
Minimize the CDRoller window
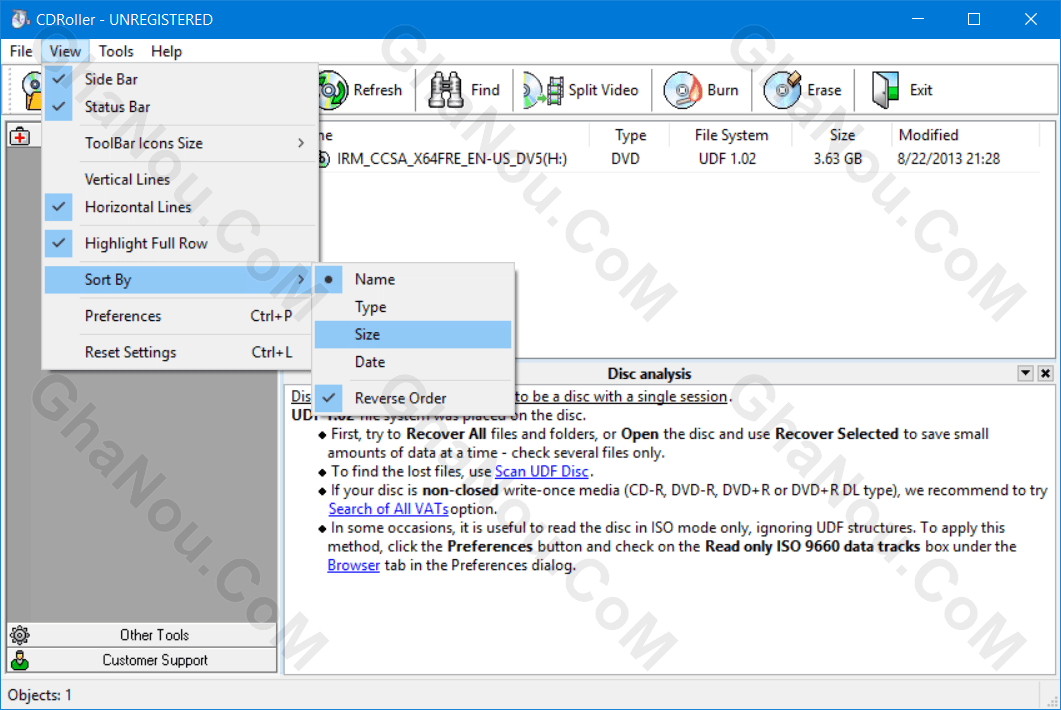point(918,19)
